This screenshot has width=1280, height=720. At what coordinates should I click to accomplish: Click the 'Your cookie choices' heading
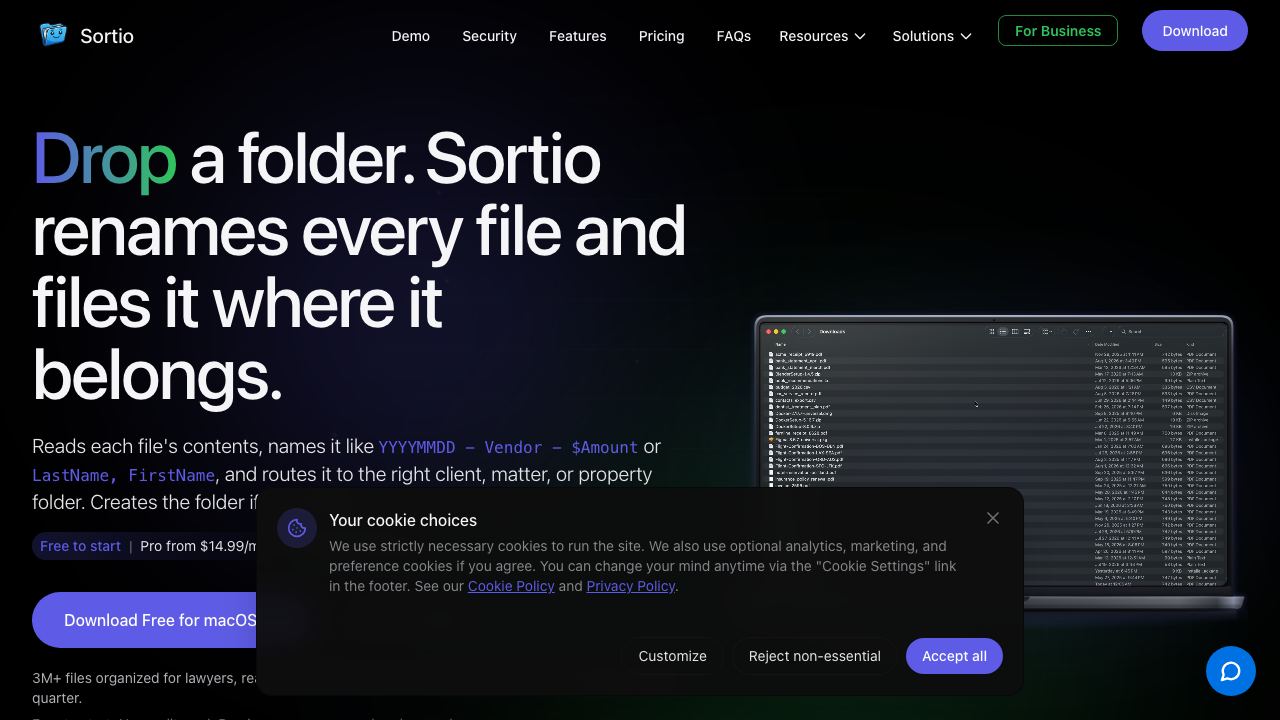pos(403,520)
